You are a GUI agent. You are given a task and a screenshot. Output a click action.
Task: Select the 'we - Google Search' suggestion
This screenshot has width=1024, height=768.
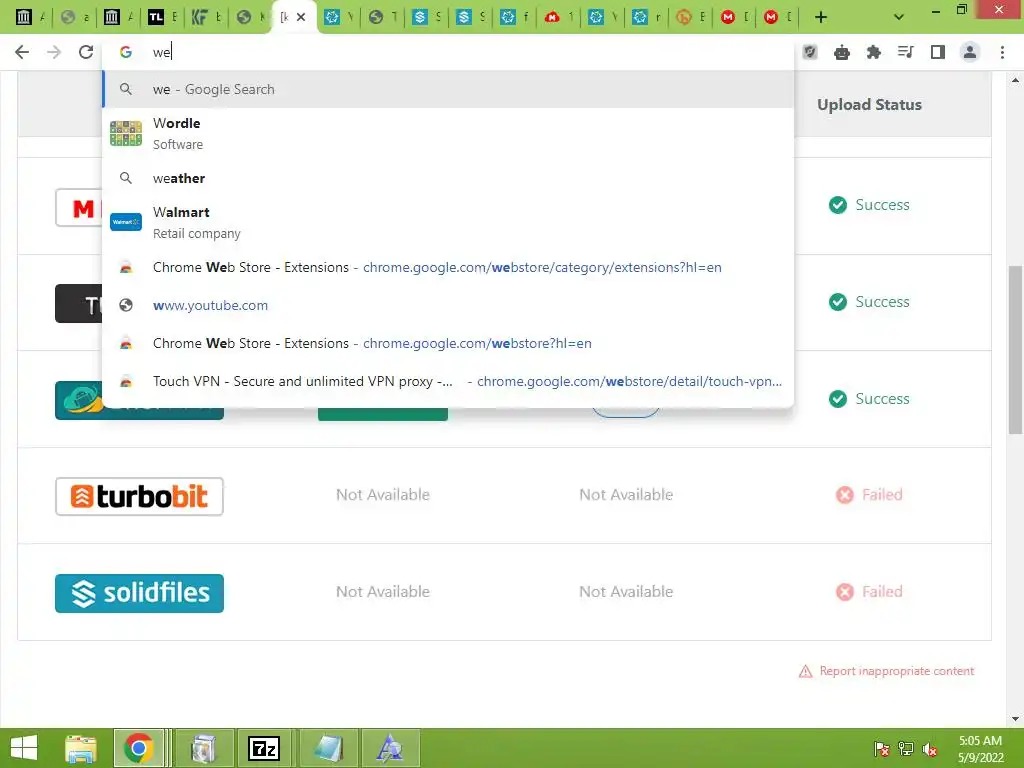pyautogui.click(x=448, y=89)
